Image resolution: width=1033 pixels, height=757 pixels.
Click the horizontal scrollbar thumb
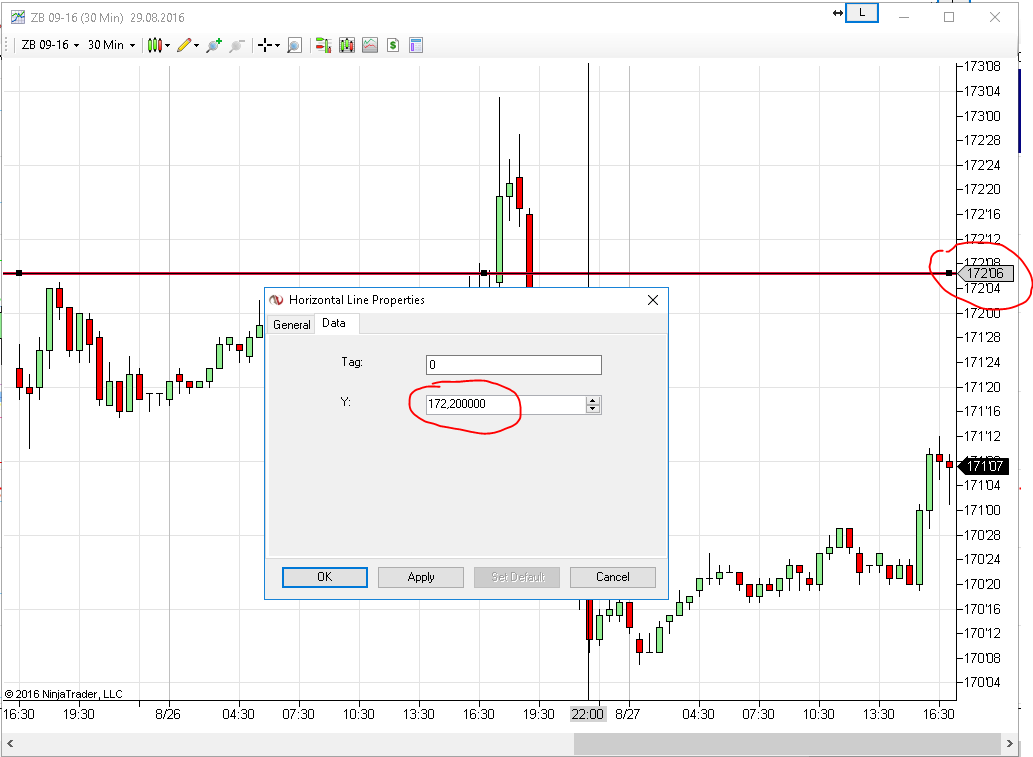[x=788, y=743]
